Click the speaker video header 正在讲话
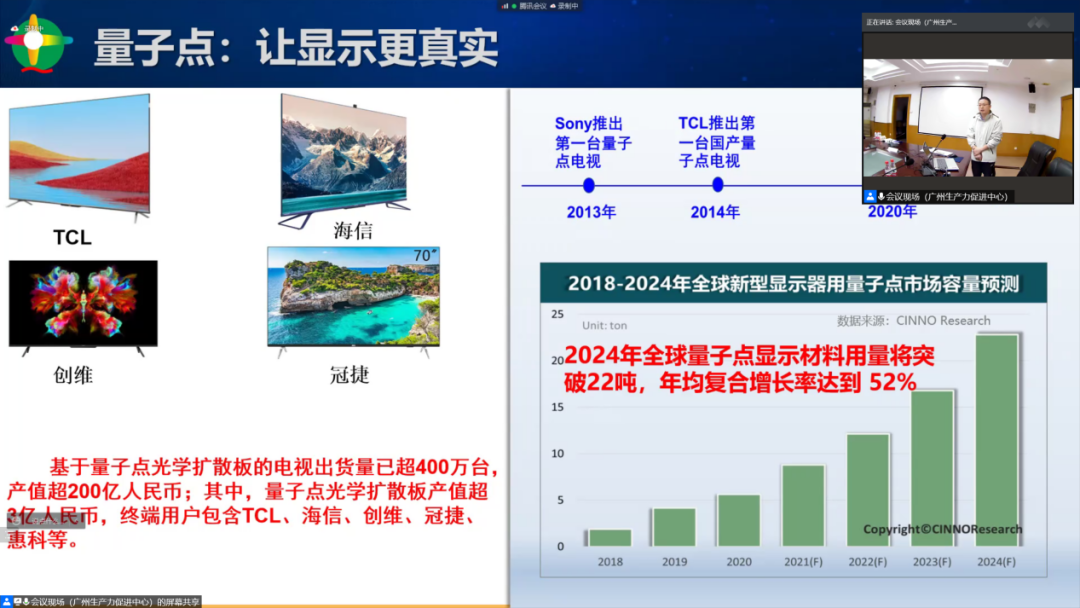1080x608 pixels. [x=911, y=22]
